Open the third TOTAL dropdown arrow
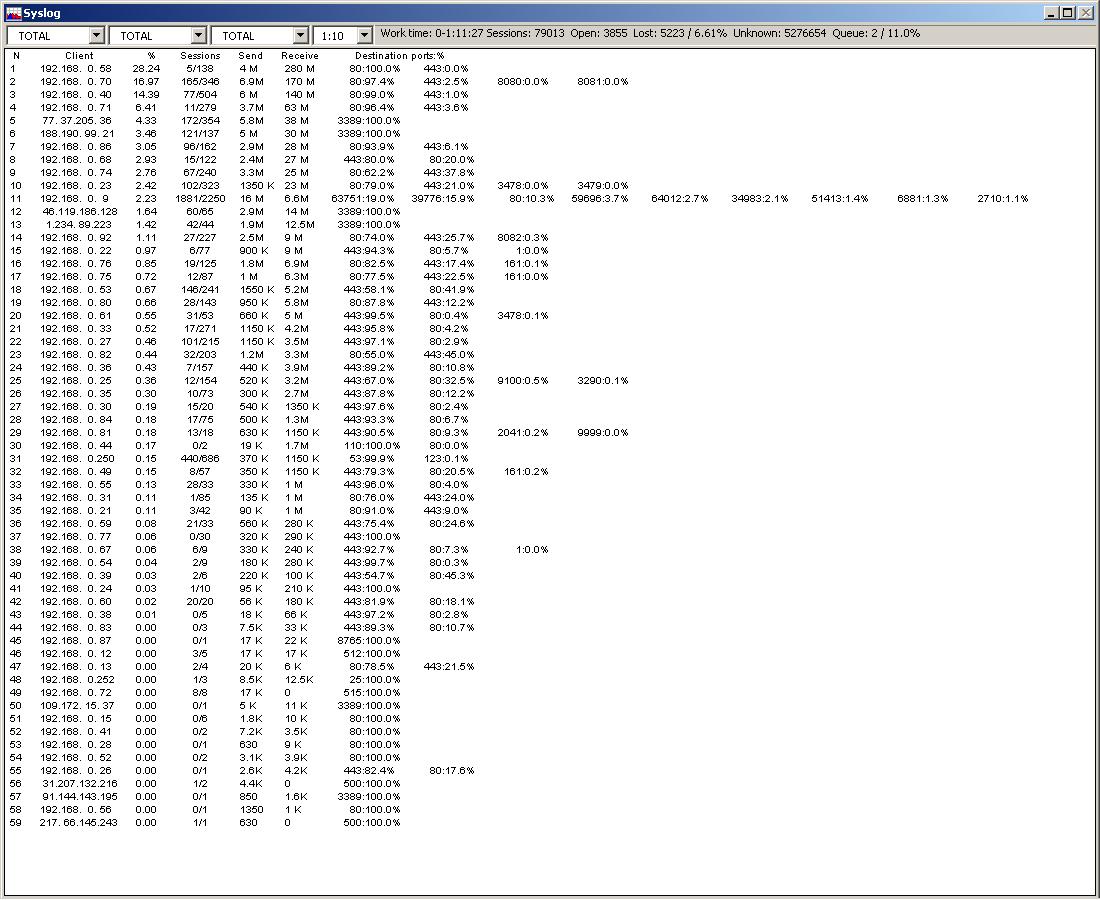Viewport: 1100px width, 900px height. (300, 36)
